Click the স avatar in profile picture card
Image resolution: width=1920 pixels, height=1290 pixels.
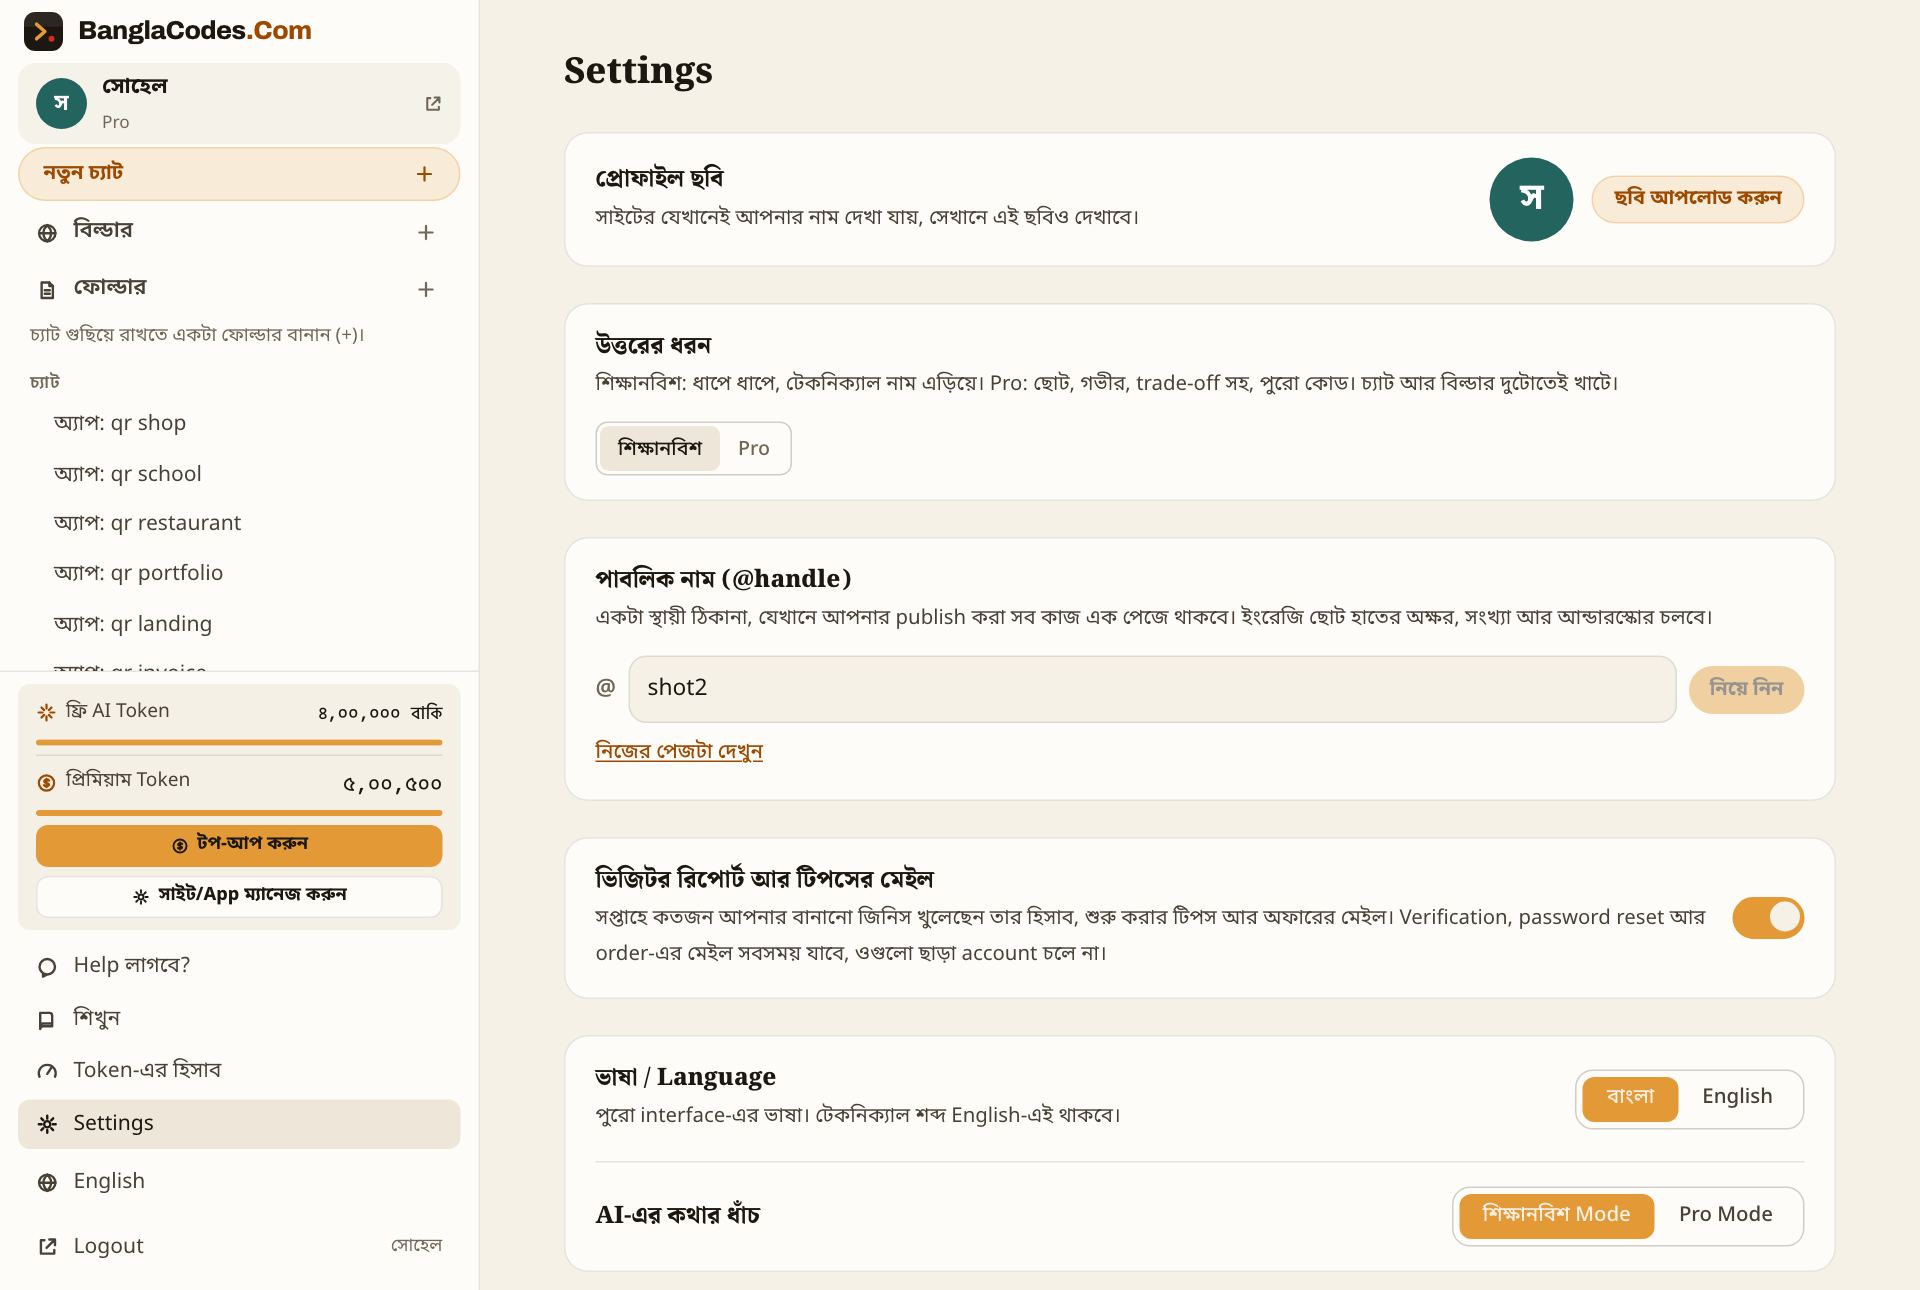(x=1531, y=199)
